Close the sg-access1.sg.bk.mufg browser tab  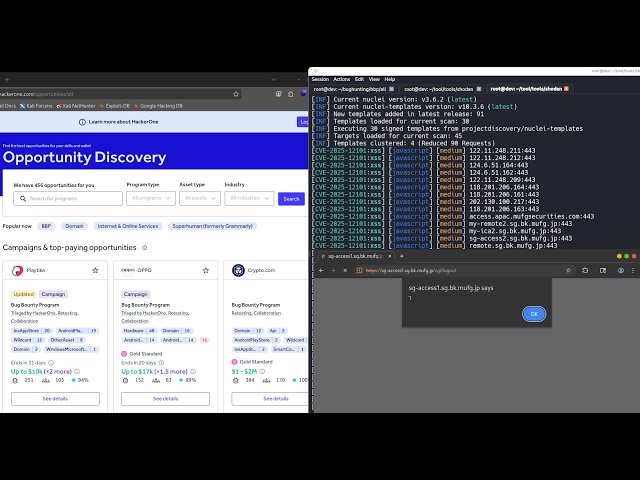point(390,256)
